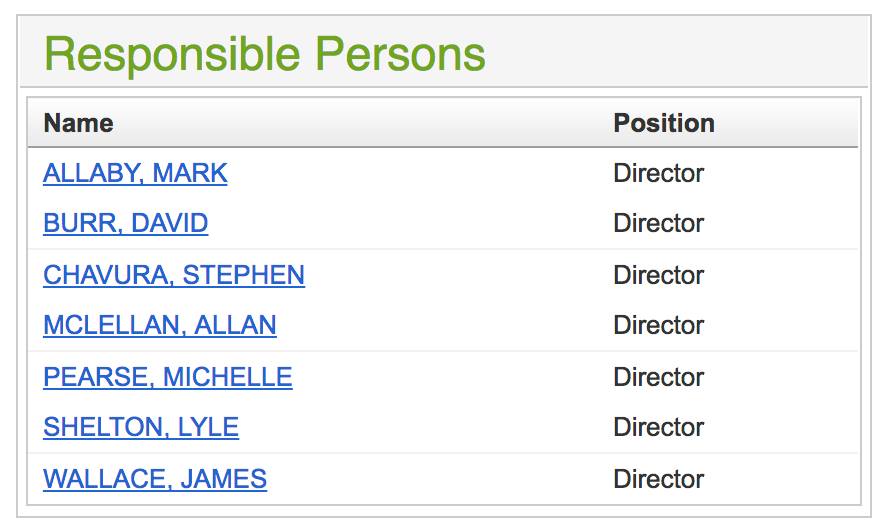Screen dimensions: 886x532
Task: Click Director position next to MCLELLAN, ALLAN
Action: (658, 325)
